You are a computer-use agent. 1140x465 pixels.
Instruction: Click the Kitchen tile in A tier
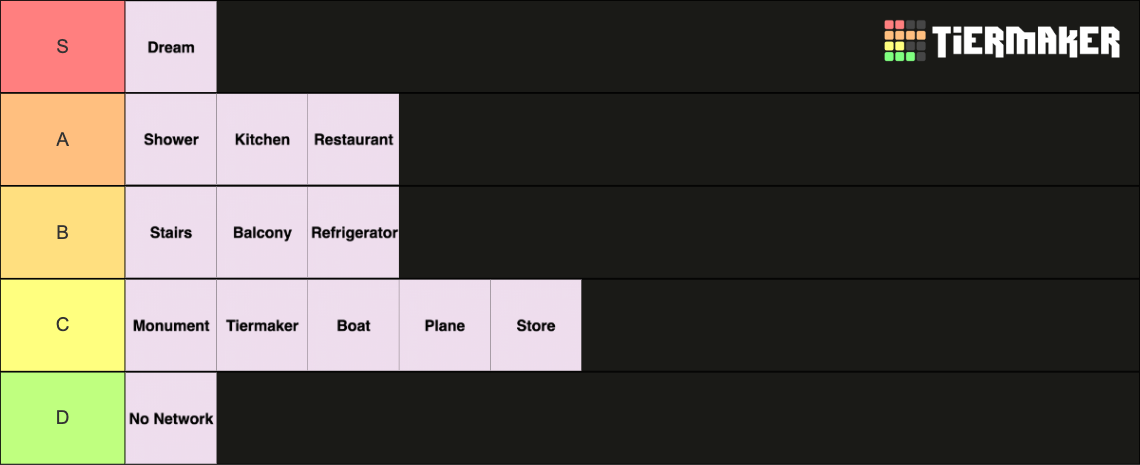tap(262, 140)
